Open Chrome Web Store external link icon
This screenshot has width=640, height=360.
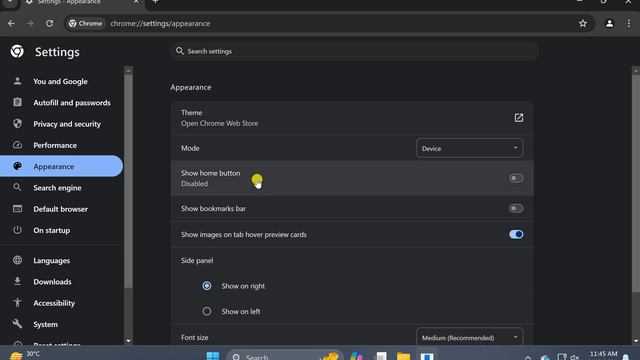[518, 118]
